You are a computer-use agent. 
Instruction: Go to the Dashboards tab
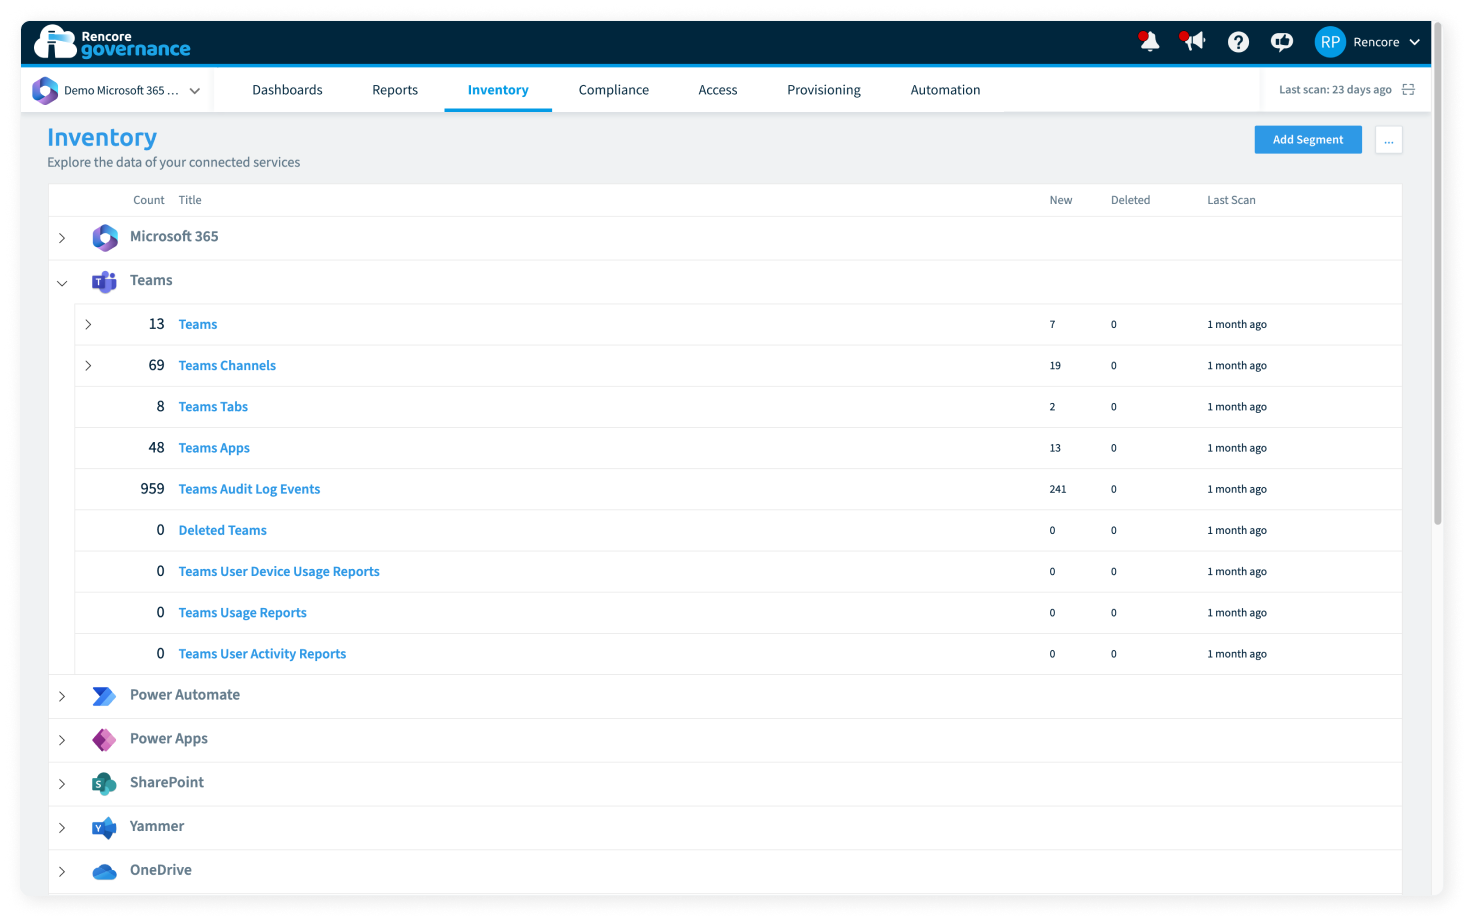(287, 90)
